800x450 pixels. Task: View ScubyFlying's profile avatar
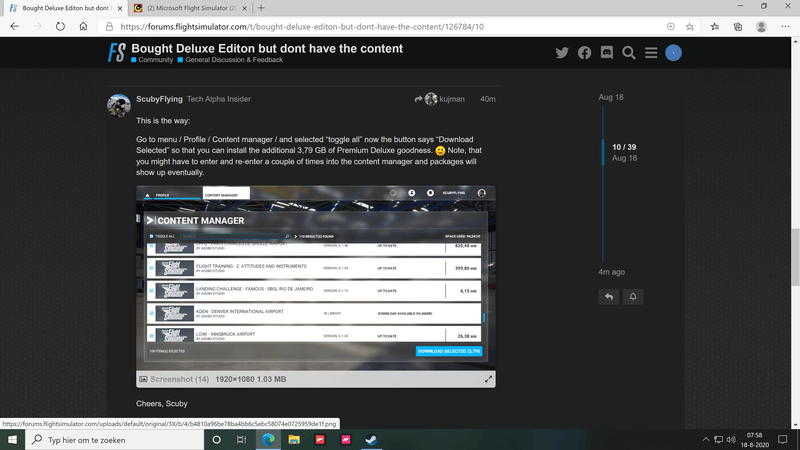coord(118,106)
